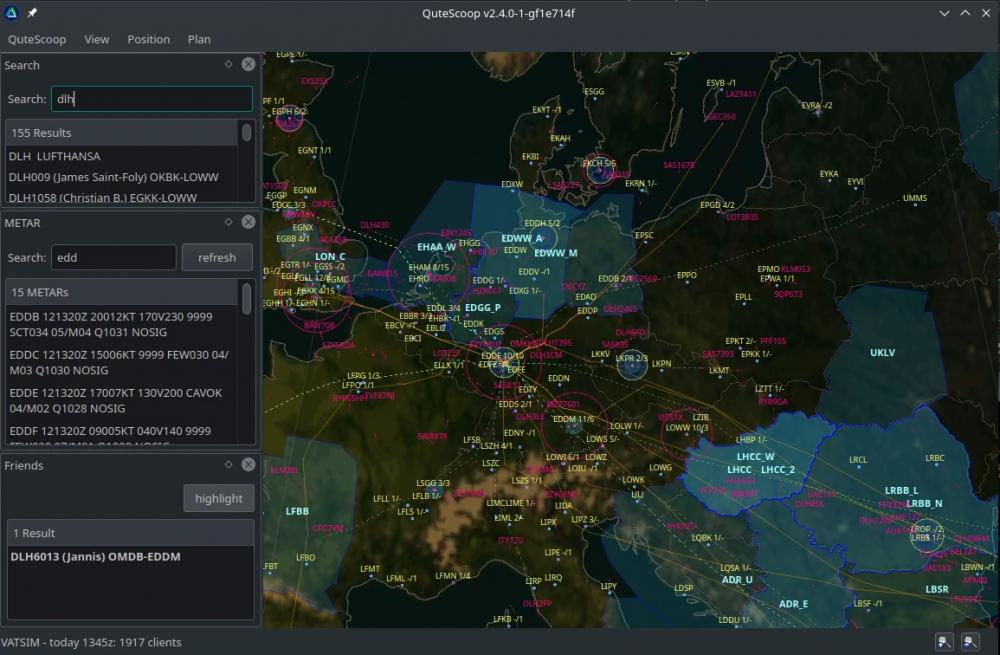Click the QuteScoop app icon in title bar
Image resolution: width=1000 pixels, height=655 pixels.
pyautogui.click(x=12, y=13)
